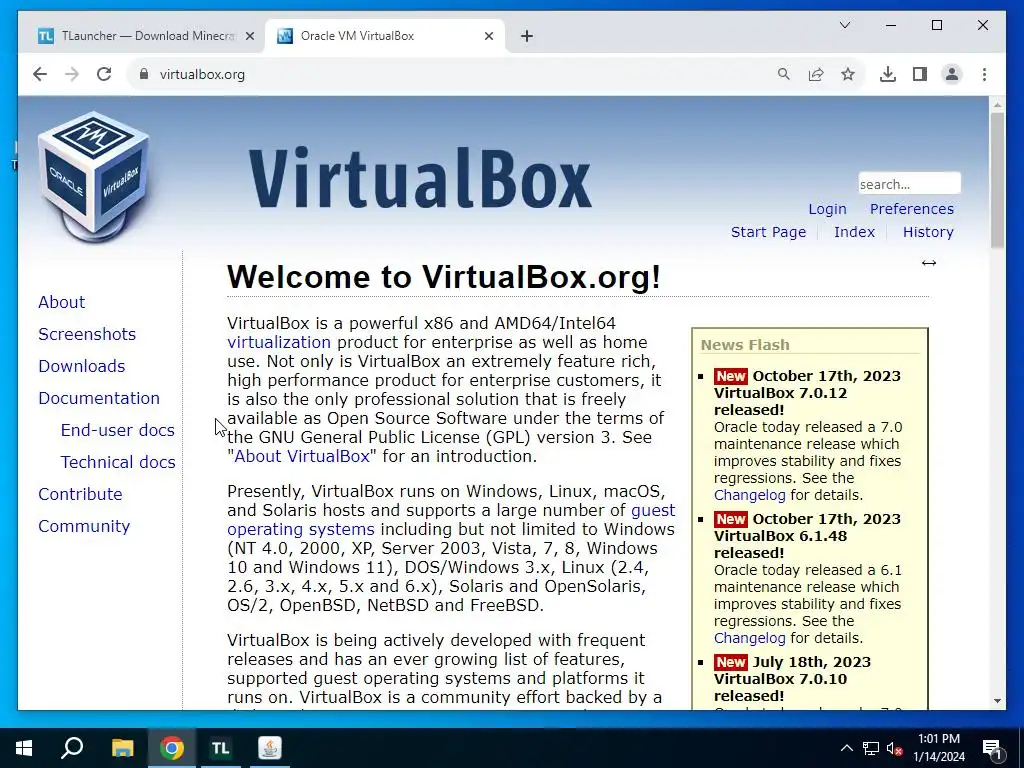Open TLauncher from the taskbar
The image size is (1024, 768).
(x=221, y=748)
